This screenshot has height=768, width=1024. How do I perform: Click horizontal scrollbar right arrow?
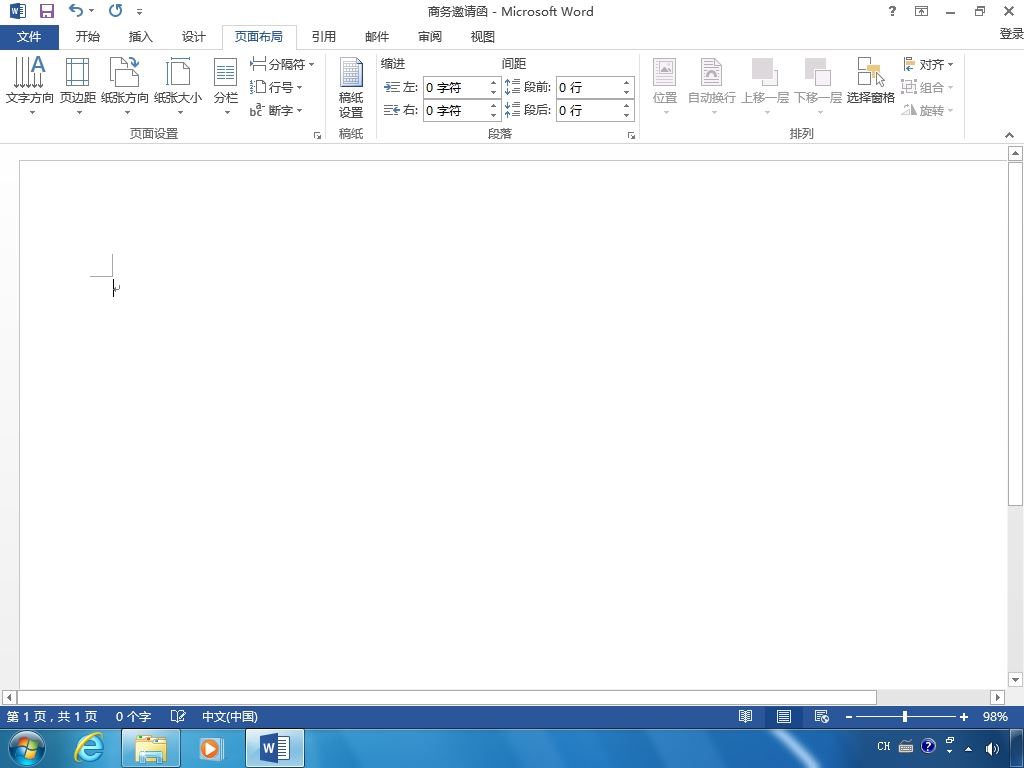997,697
